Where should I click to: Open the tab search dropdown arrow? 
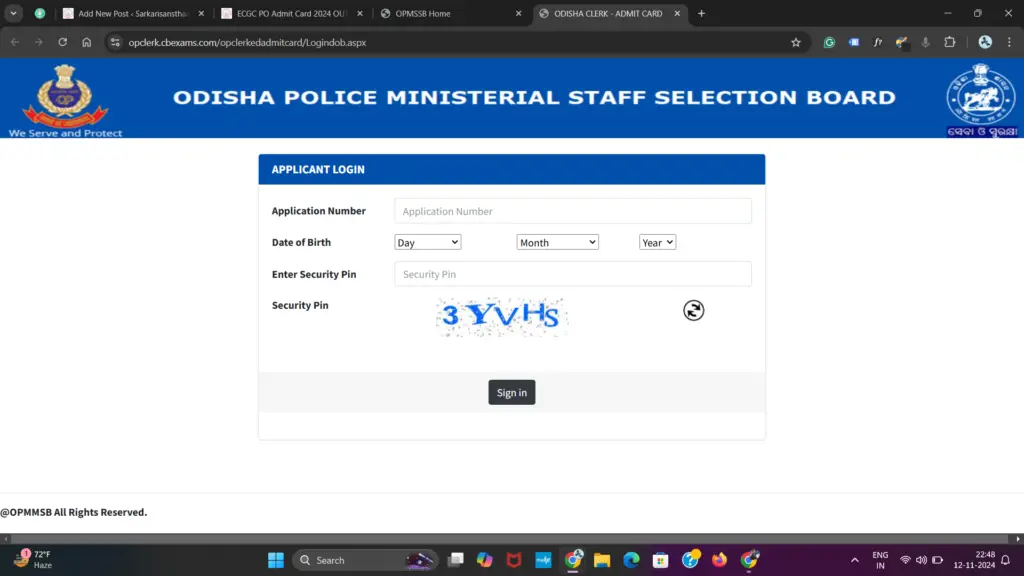click(x=13, y=13)
